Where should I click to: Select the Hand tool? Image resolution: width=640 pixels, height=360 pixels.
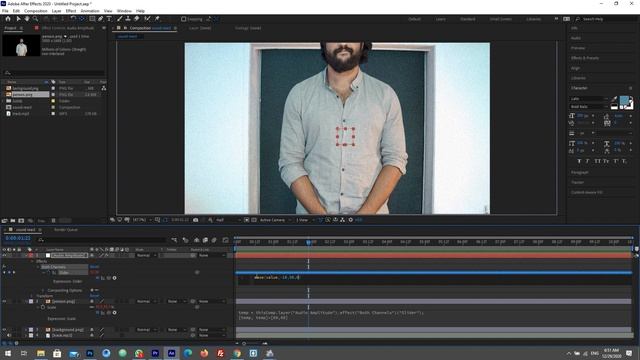(27, 19)
